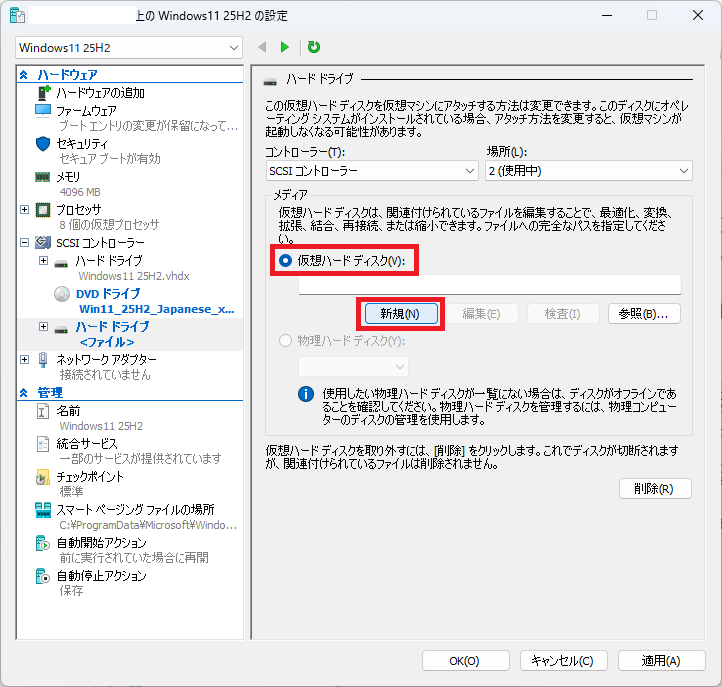Click the 名前 icon under 管理

coord(43,411)
